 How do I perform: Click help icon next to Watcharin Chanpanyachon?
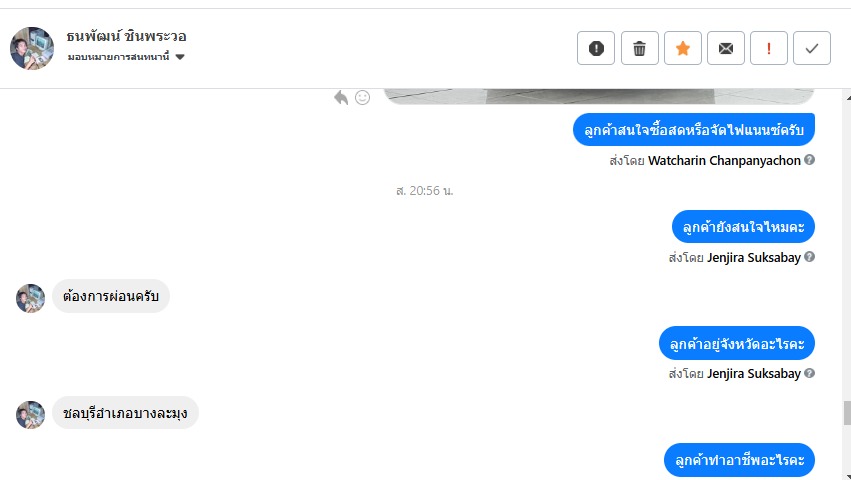coord(809,160)
